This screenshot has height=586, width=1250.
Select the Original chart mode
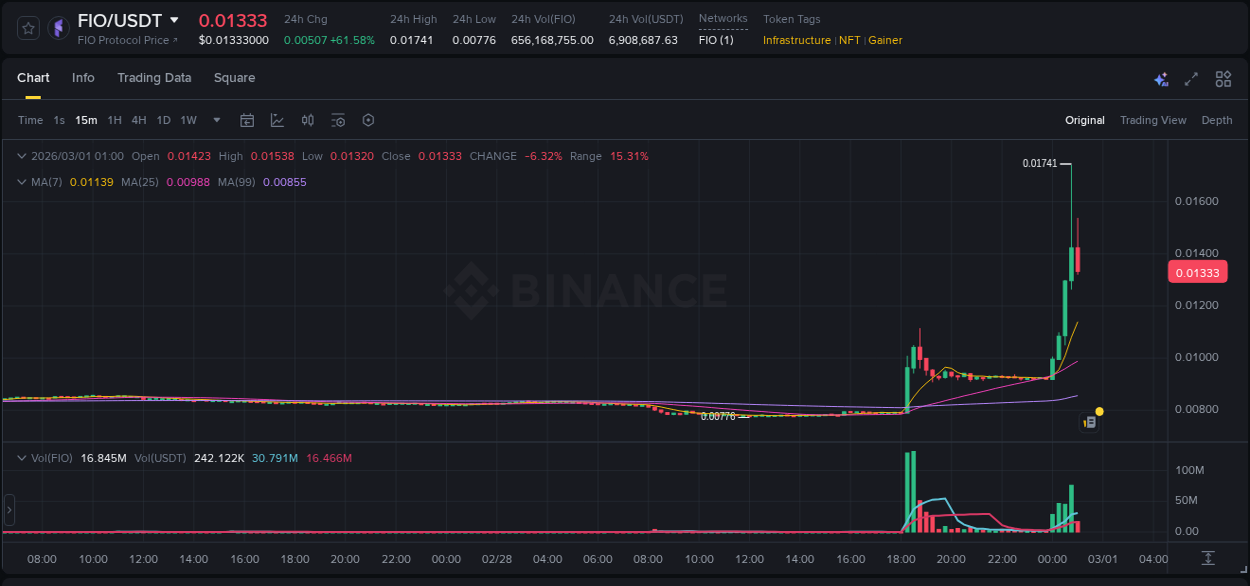pos(1084,119)
